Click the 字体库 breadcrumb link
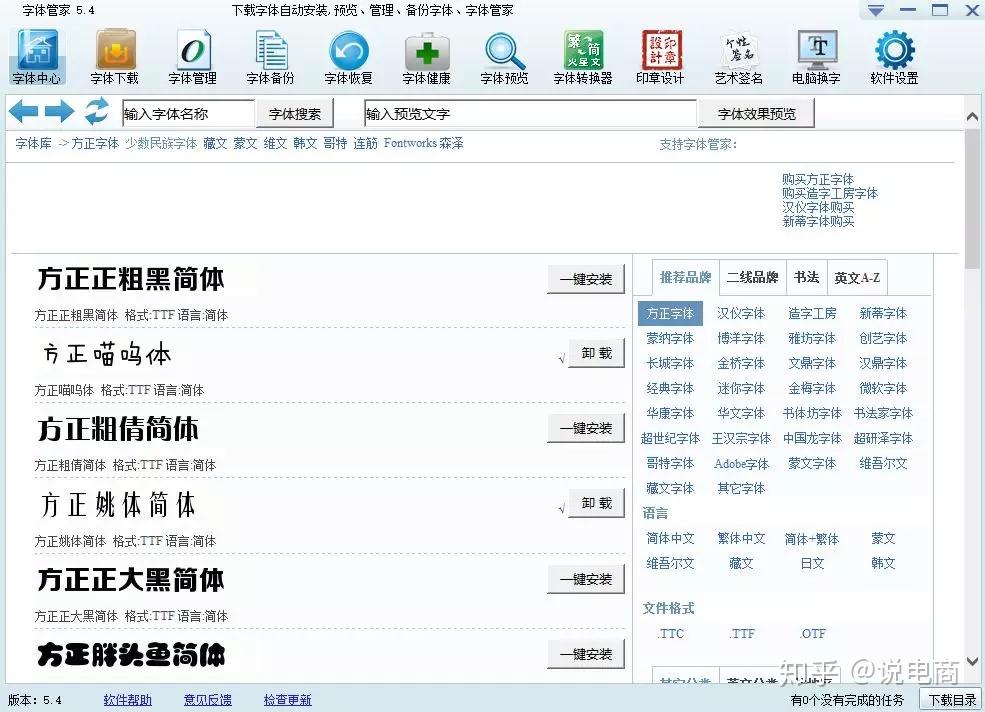985x712 pixels. [33, 143]
